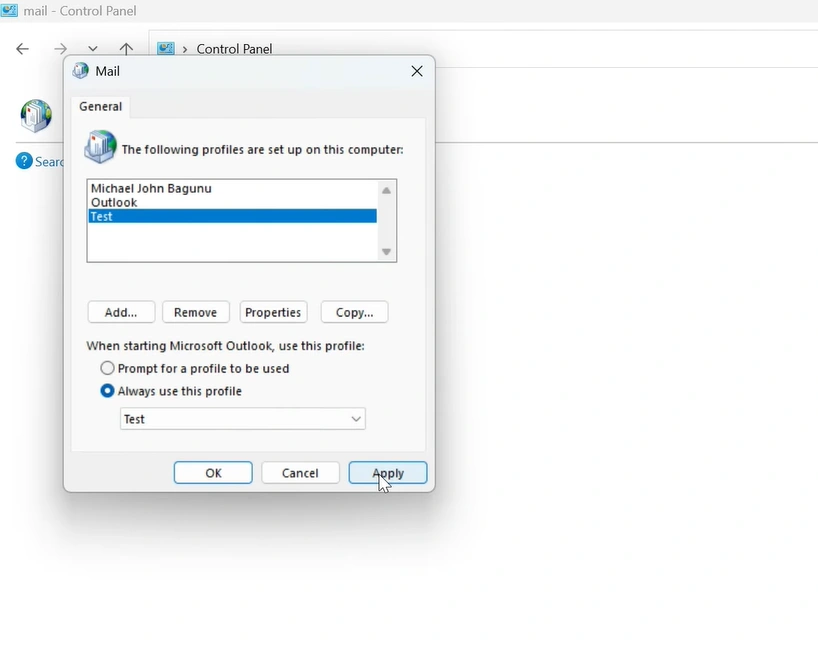Click the Mail icon in dialog title bar
The width and height of the screenshot is (818, 646).
point(81,71)
